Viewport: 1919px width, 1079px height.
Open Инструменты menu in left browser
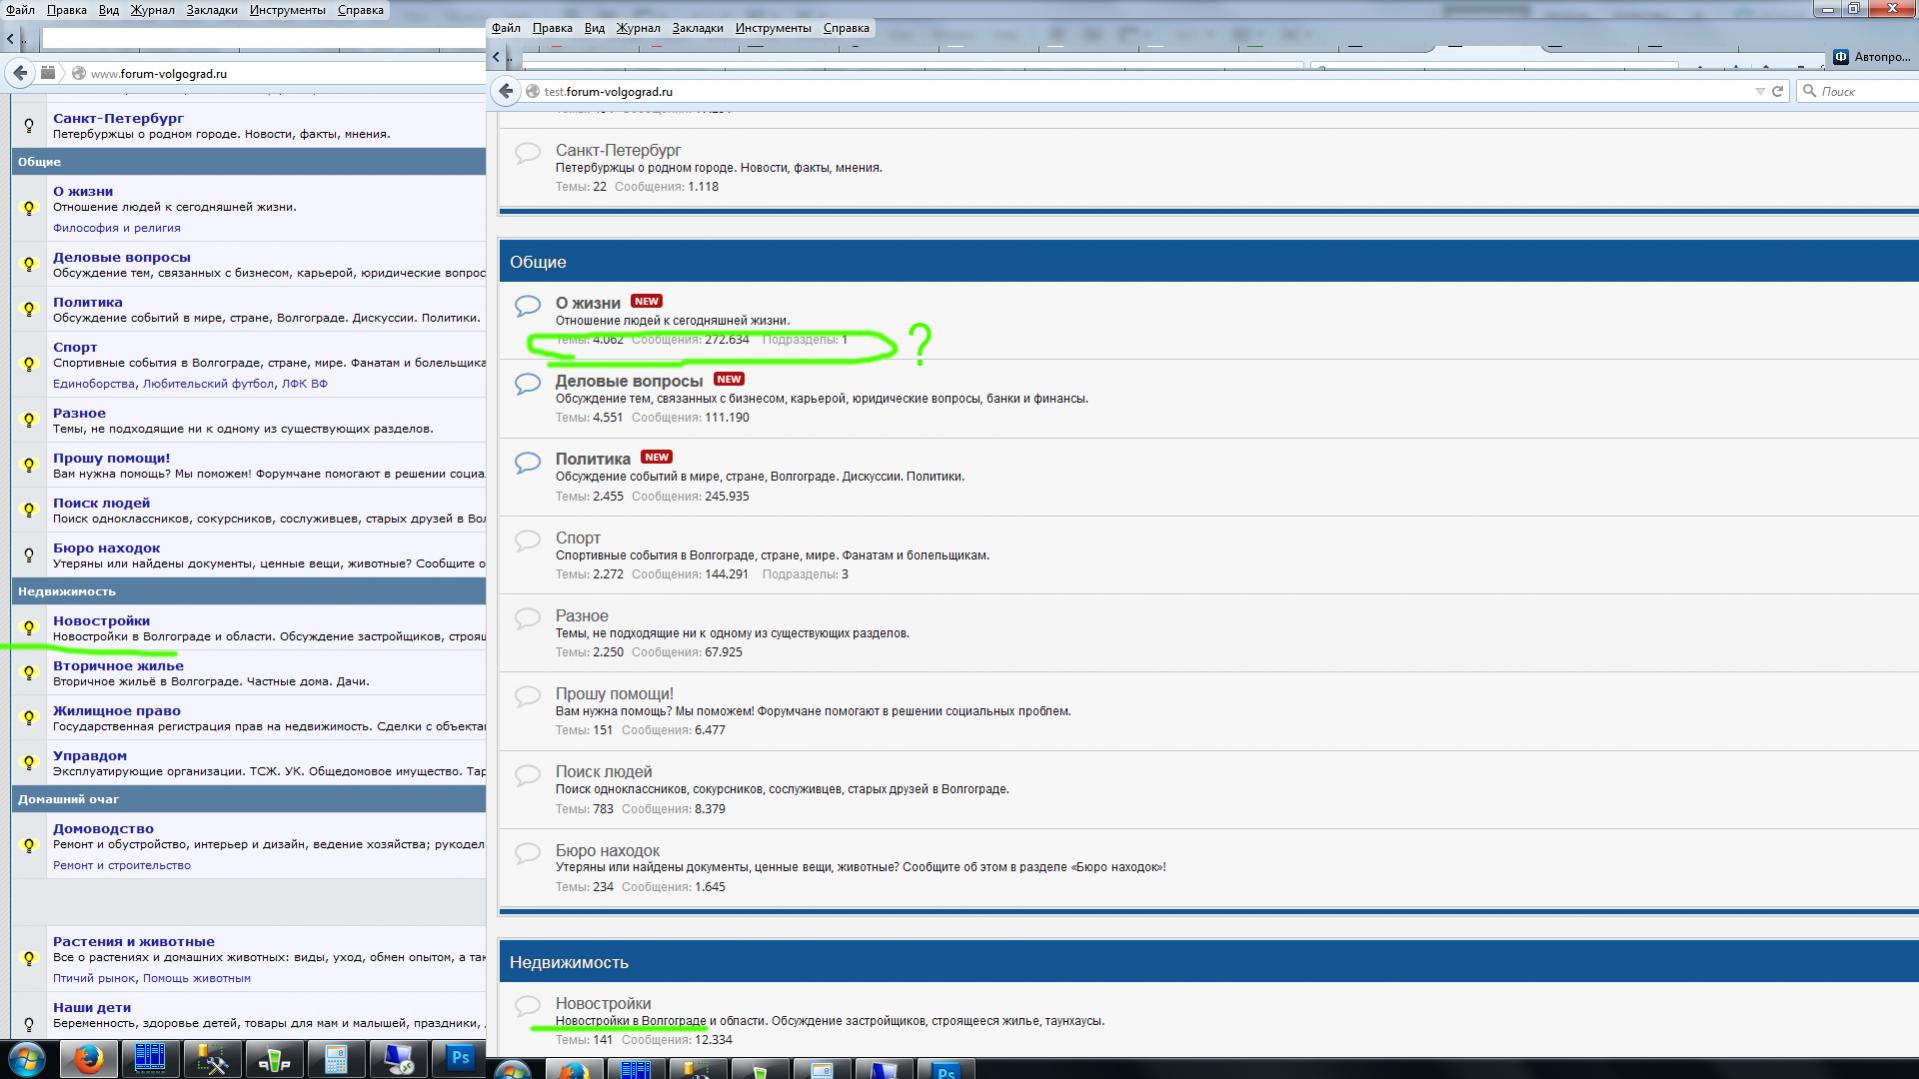(x=287, y=10)
